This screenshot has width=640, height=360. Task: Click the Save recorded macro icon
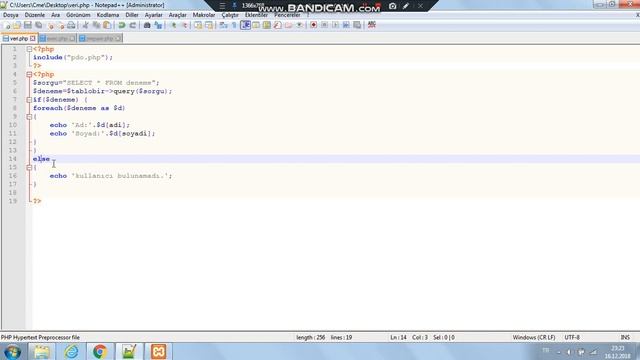click(x=357, y=25)
